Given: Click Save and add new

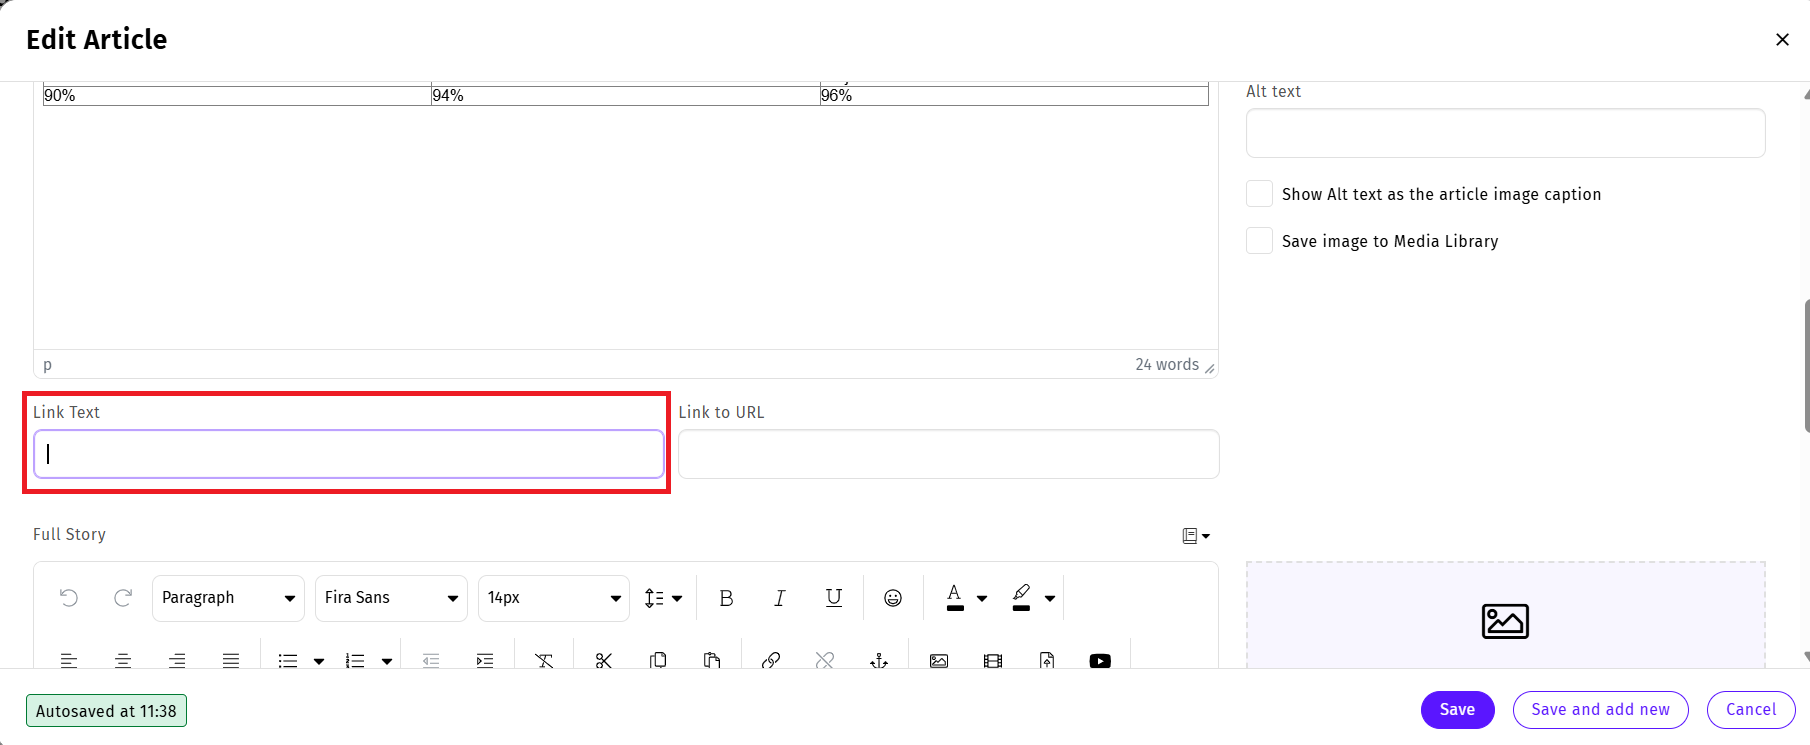Looking at the screenshot, I should pyautogui.click(x=1600, y=710).
